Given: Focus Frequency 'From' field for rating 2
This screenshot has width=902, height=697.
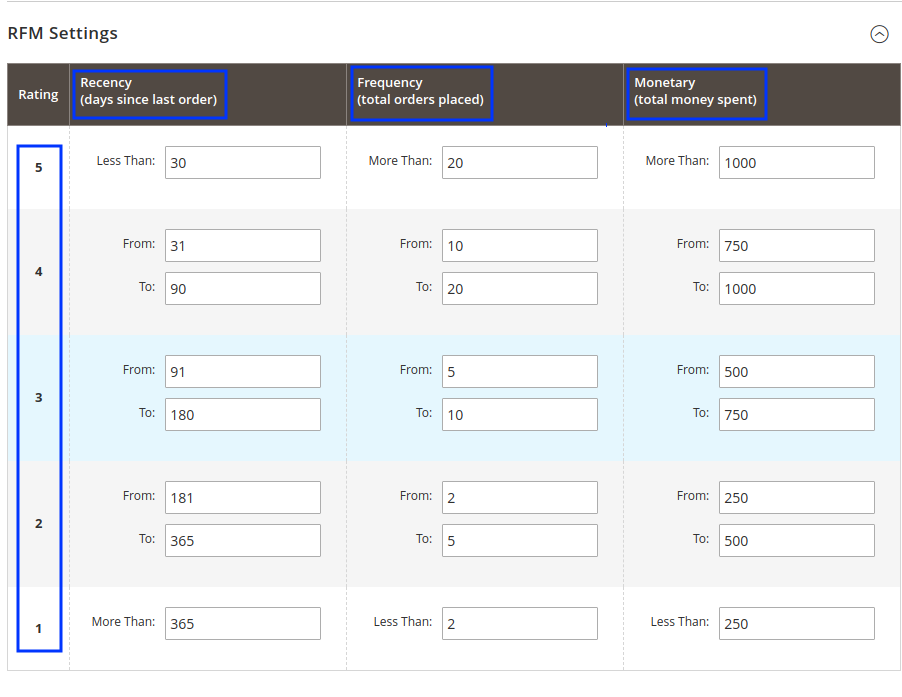Looking at the screenshot, I should (x=520, y=498).
